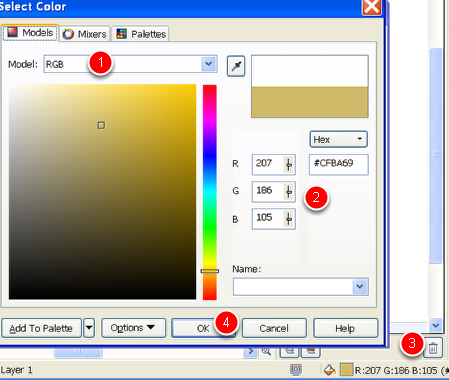
Task: Click the status bar color proofing icon
Action: 296,369
